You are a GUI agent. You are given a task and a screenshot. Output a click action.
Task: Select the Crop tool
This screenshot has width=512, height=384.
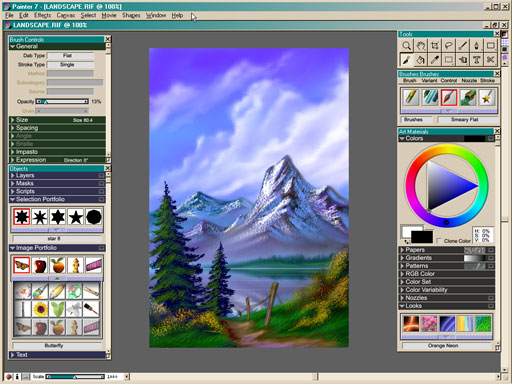point(434,46)
